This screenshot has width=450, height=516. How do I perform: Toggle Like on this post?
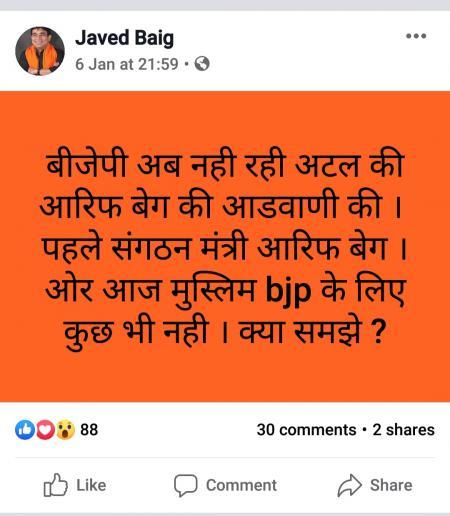(x=75, y=485)
